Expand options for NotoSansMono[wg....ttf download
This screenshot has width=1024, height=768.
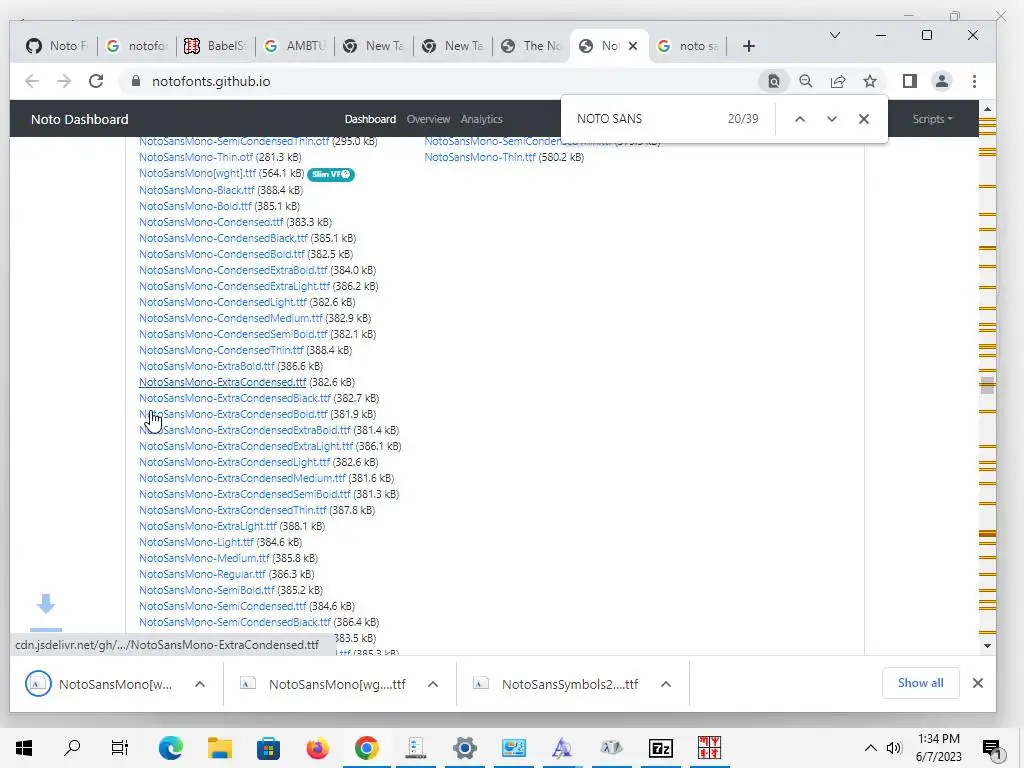tap(432, 684)
